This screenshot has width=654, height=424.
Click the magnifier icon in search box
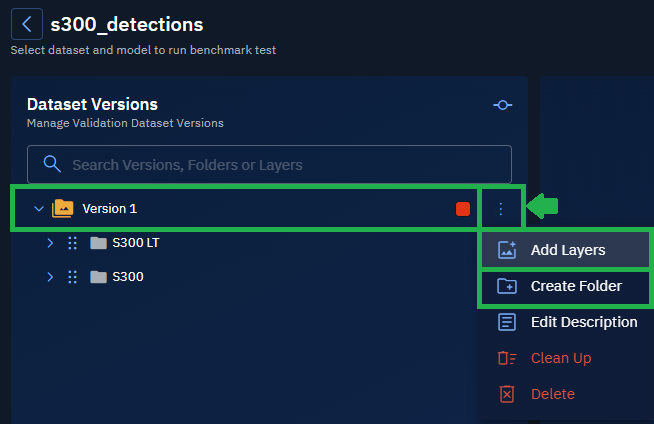pos(50,164)
